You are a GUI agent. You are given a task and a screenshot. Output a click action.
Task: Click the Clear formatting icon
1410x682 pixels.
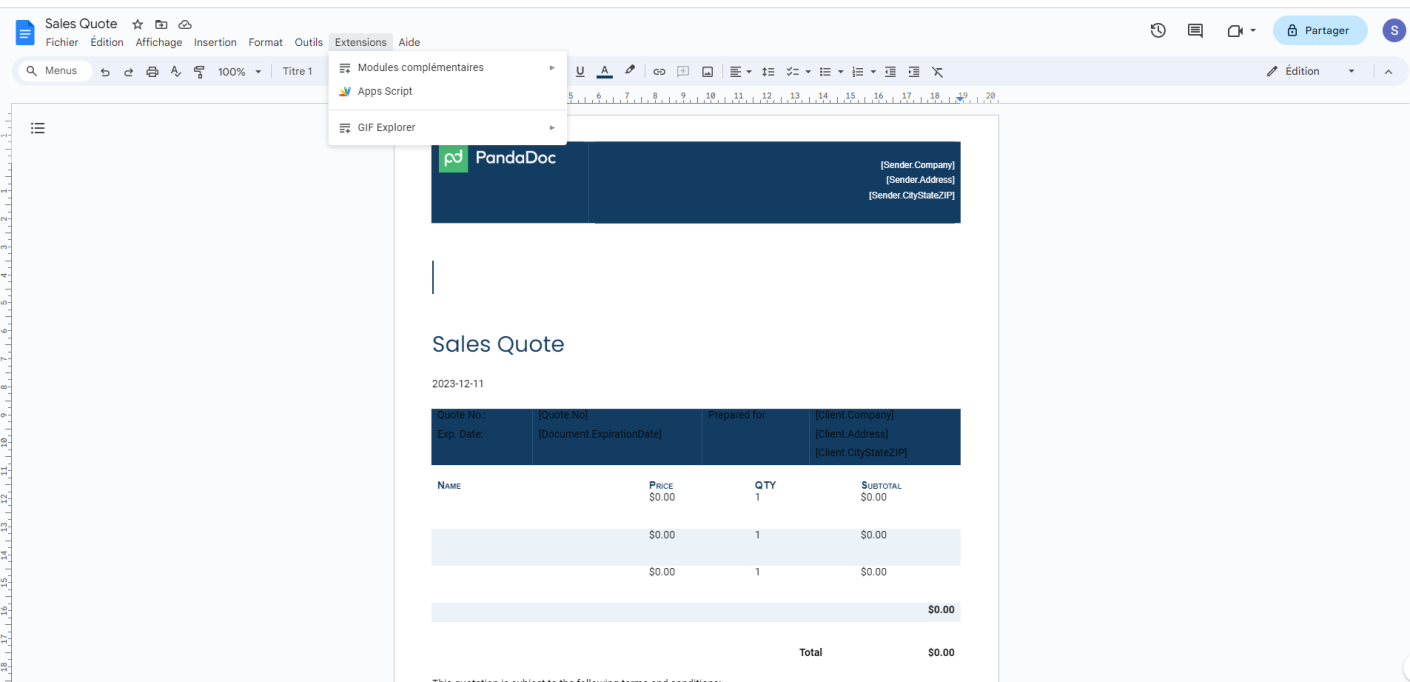(x=938, y=71)
